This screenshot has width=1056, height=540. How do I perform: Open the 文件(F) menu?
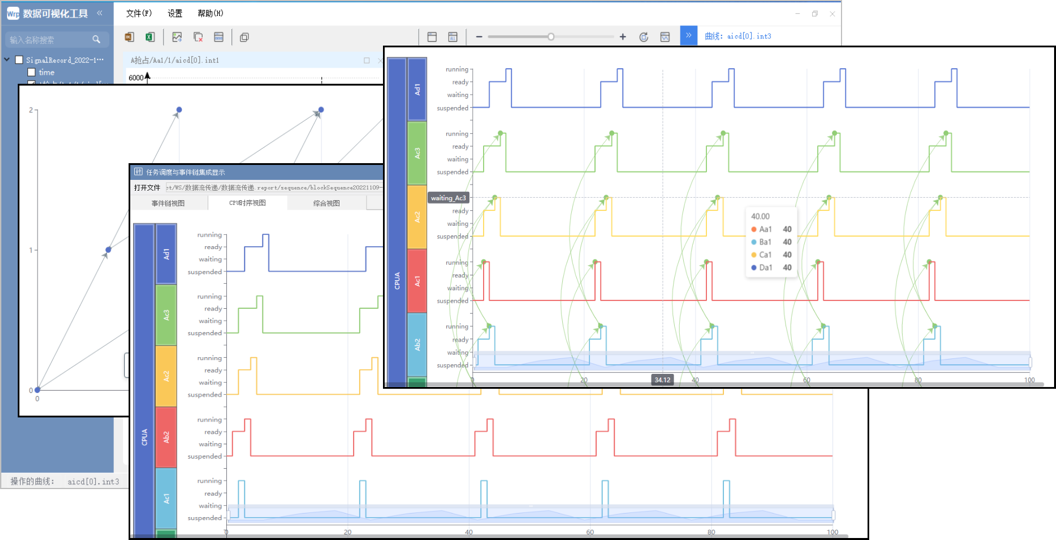(139, 14)
